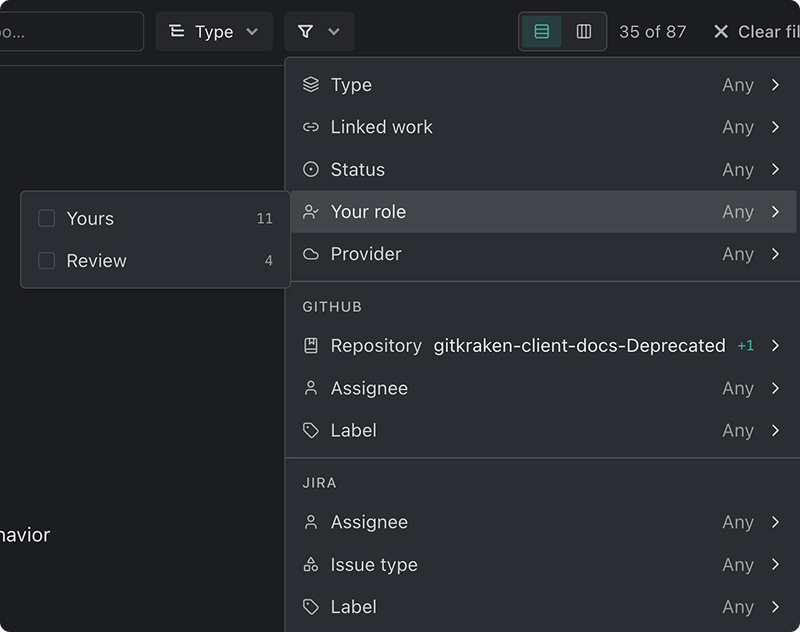Click the 35 of 87 count text
800x632 pixels.
pyautogui.click(x=652, y=32)
